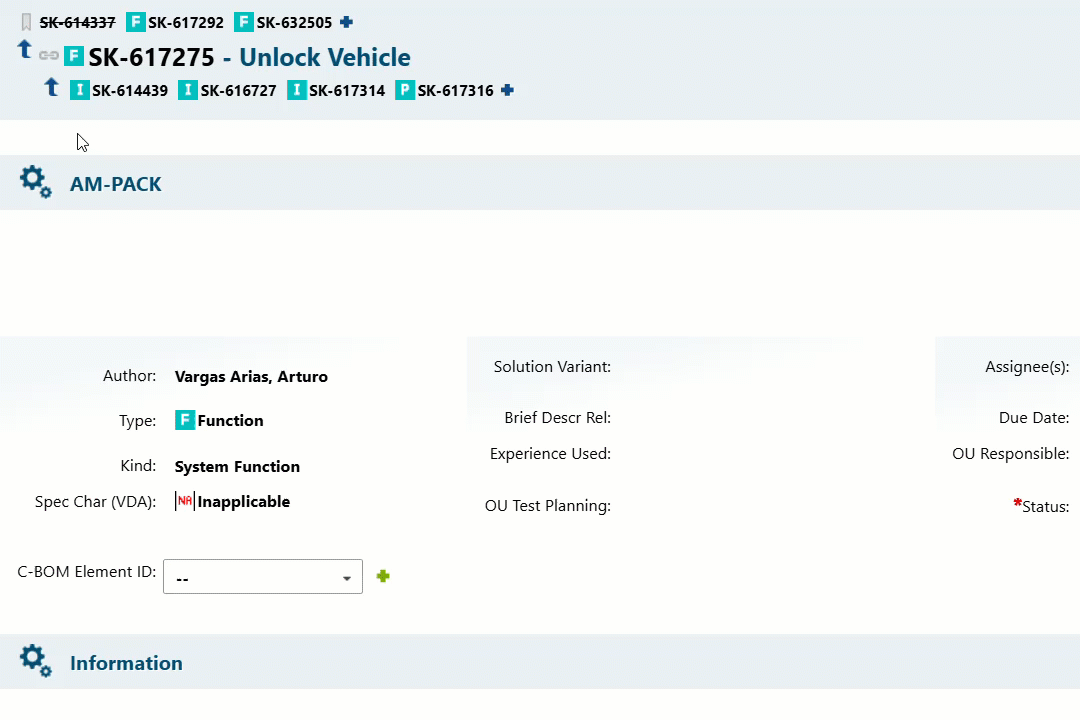
Task: Click the blue upward arrow above the title
Action: [25, 48]
